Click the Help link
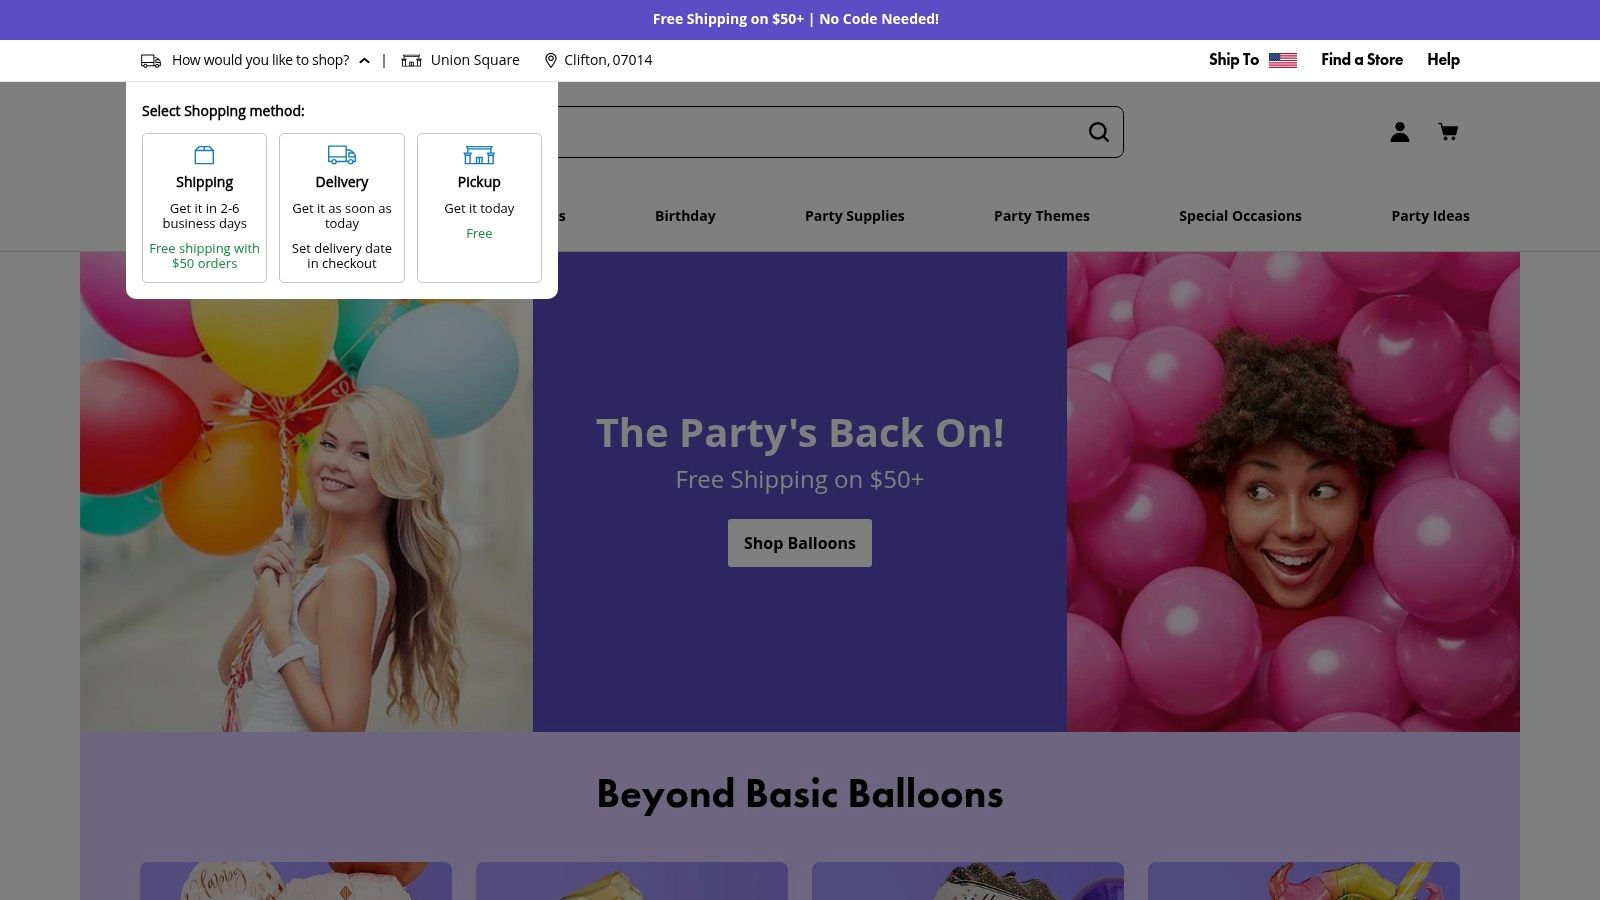The height and width of the screenshot is (900, 1600). pos(1443,60)
